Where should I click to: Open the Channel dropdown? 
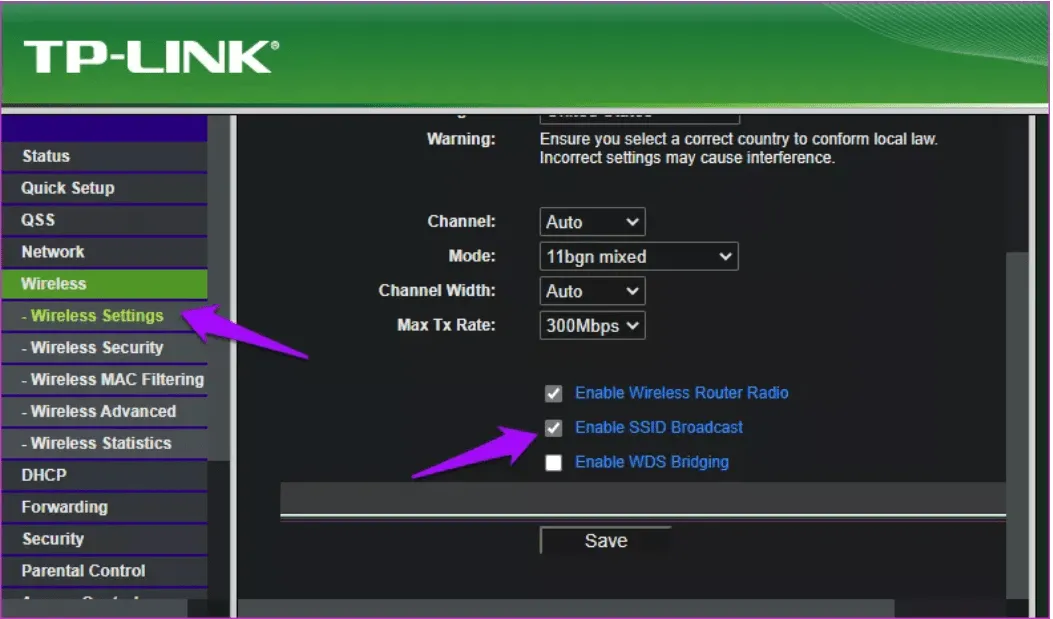[592, 222]
